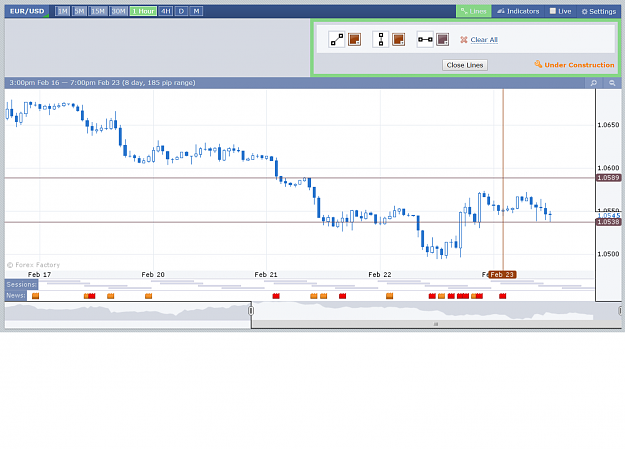
Task: Switch to the M monthly timeframe
Action: click(x=196, y=11)
